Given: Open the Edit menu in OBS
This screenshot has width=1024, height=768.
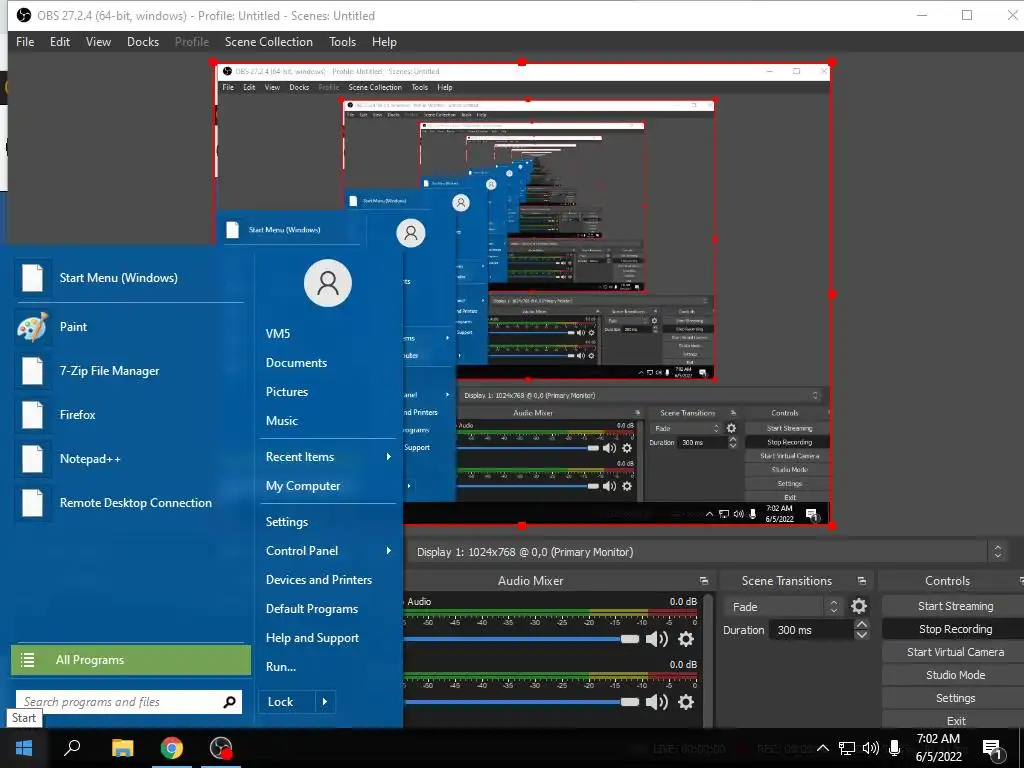Looking at the screenshot, I should [59, 42].
